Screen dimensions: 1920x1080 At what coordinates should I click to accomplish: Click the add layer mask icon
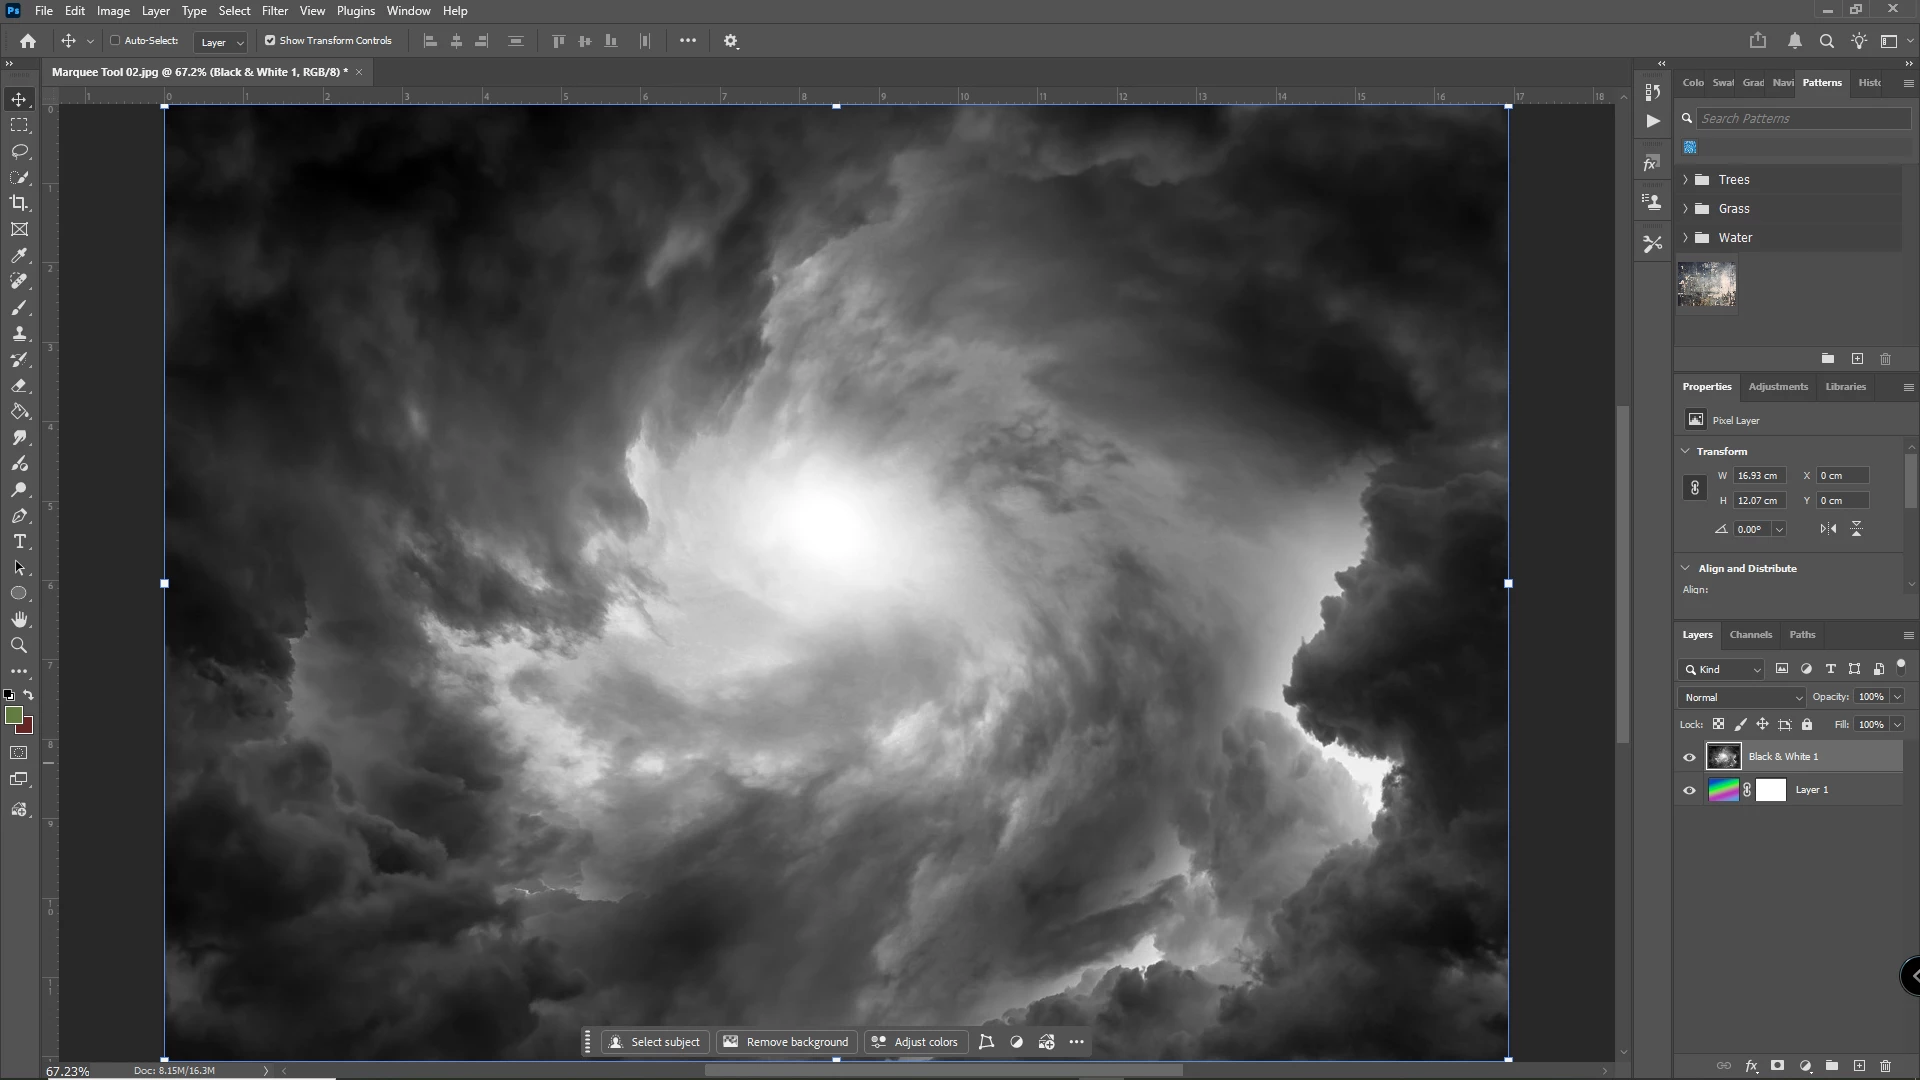[1777, 1066]
